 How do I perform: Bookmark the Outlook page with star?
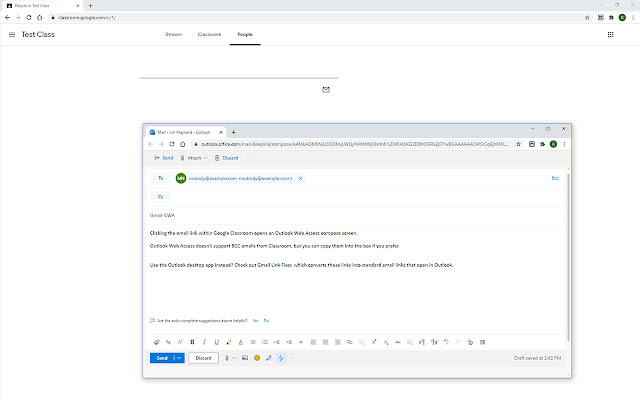pyautogui.click(x=518, y=144)
